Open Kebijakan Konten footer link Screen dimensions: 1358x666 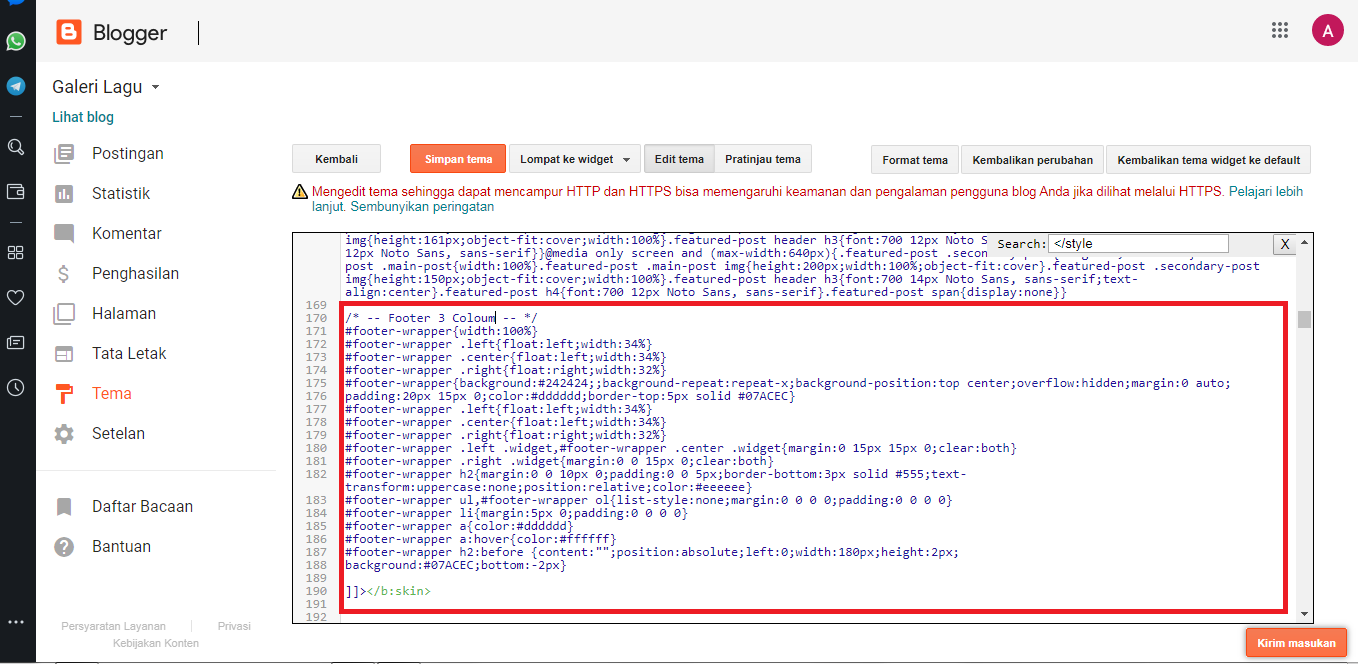(x=156, y=643)
